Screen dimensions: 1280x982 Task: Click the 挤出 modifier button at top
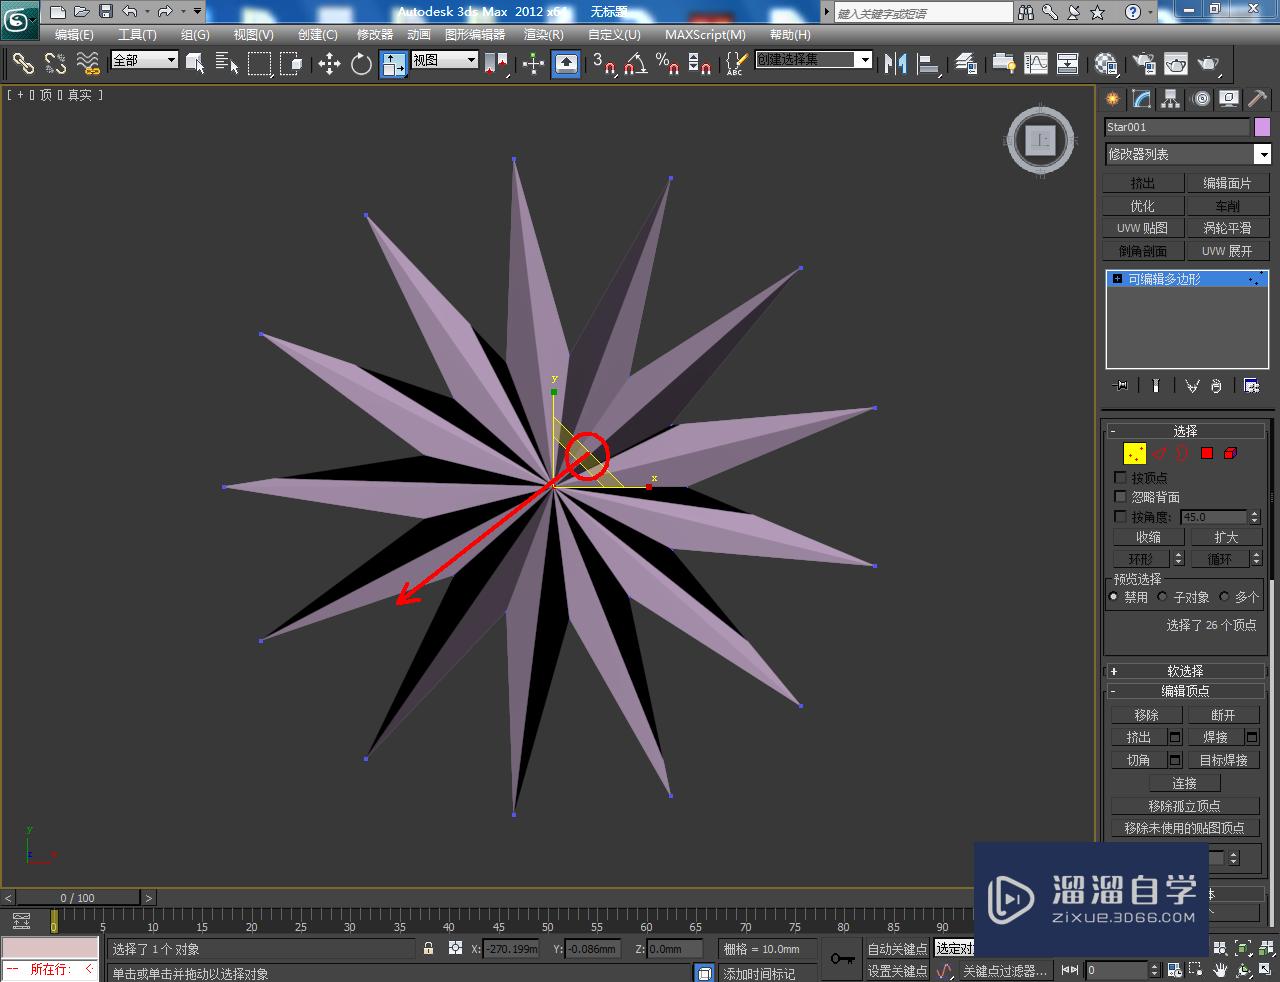(x=1143, y=183)
